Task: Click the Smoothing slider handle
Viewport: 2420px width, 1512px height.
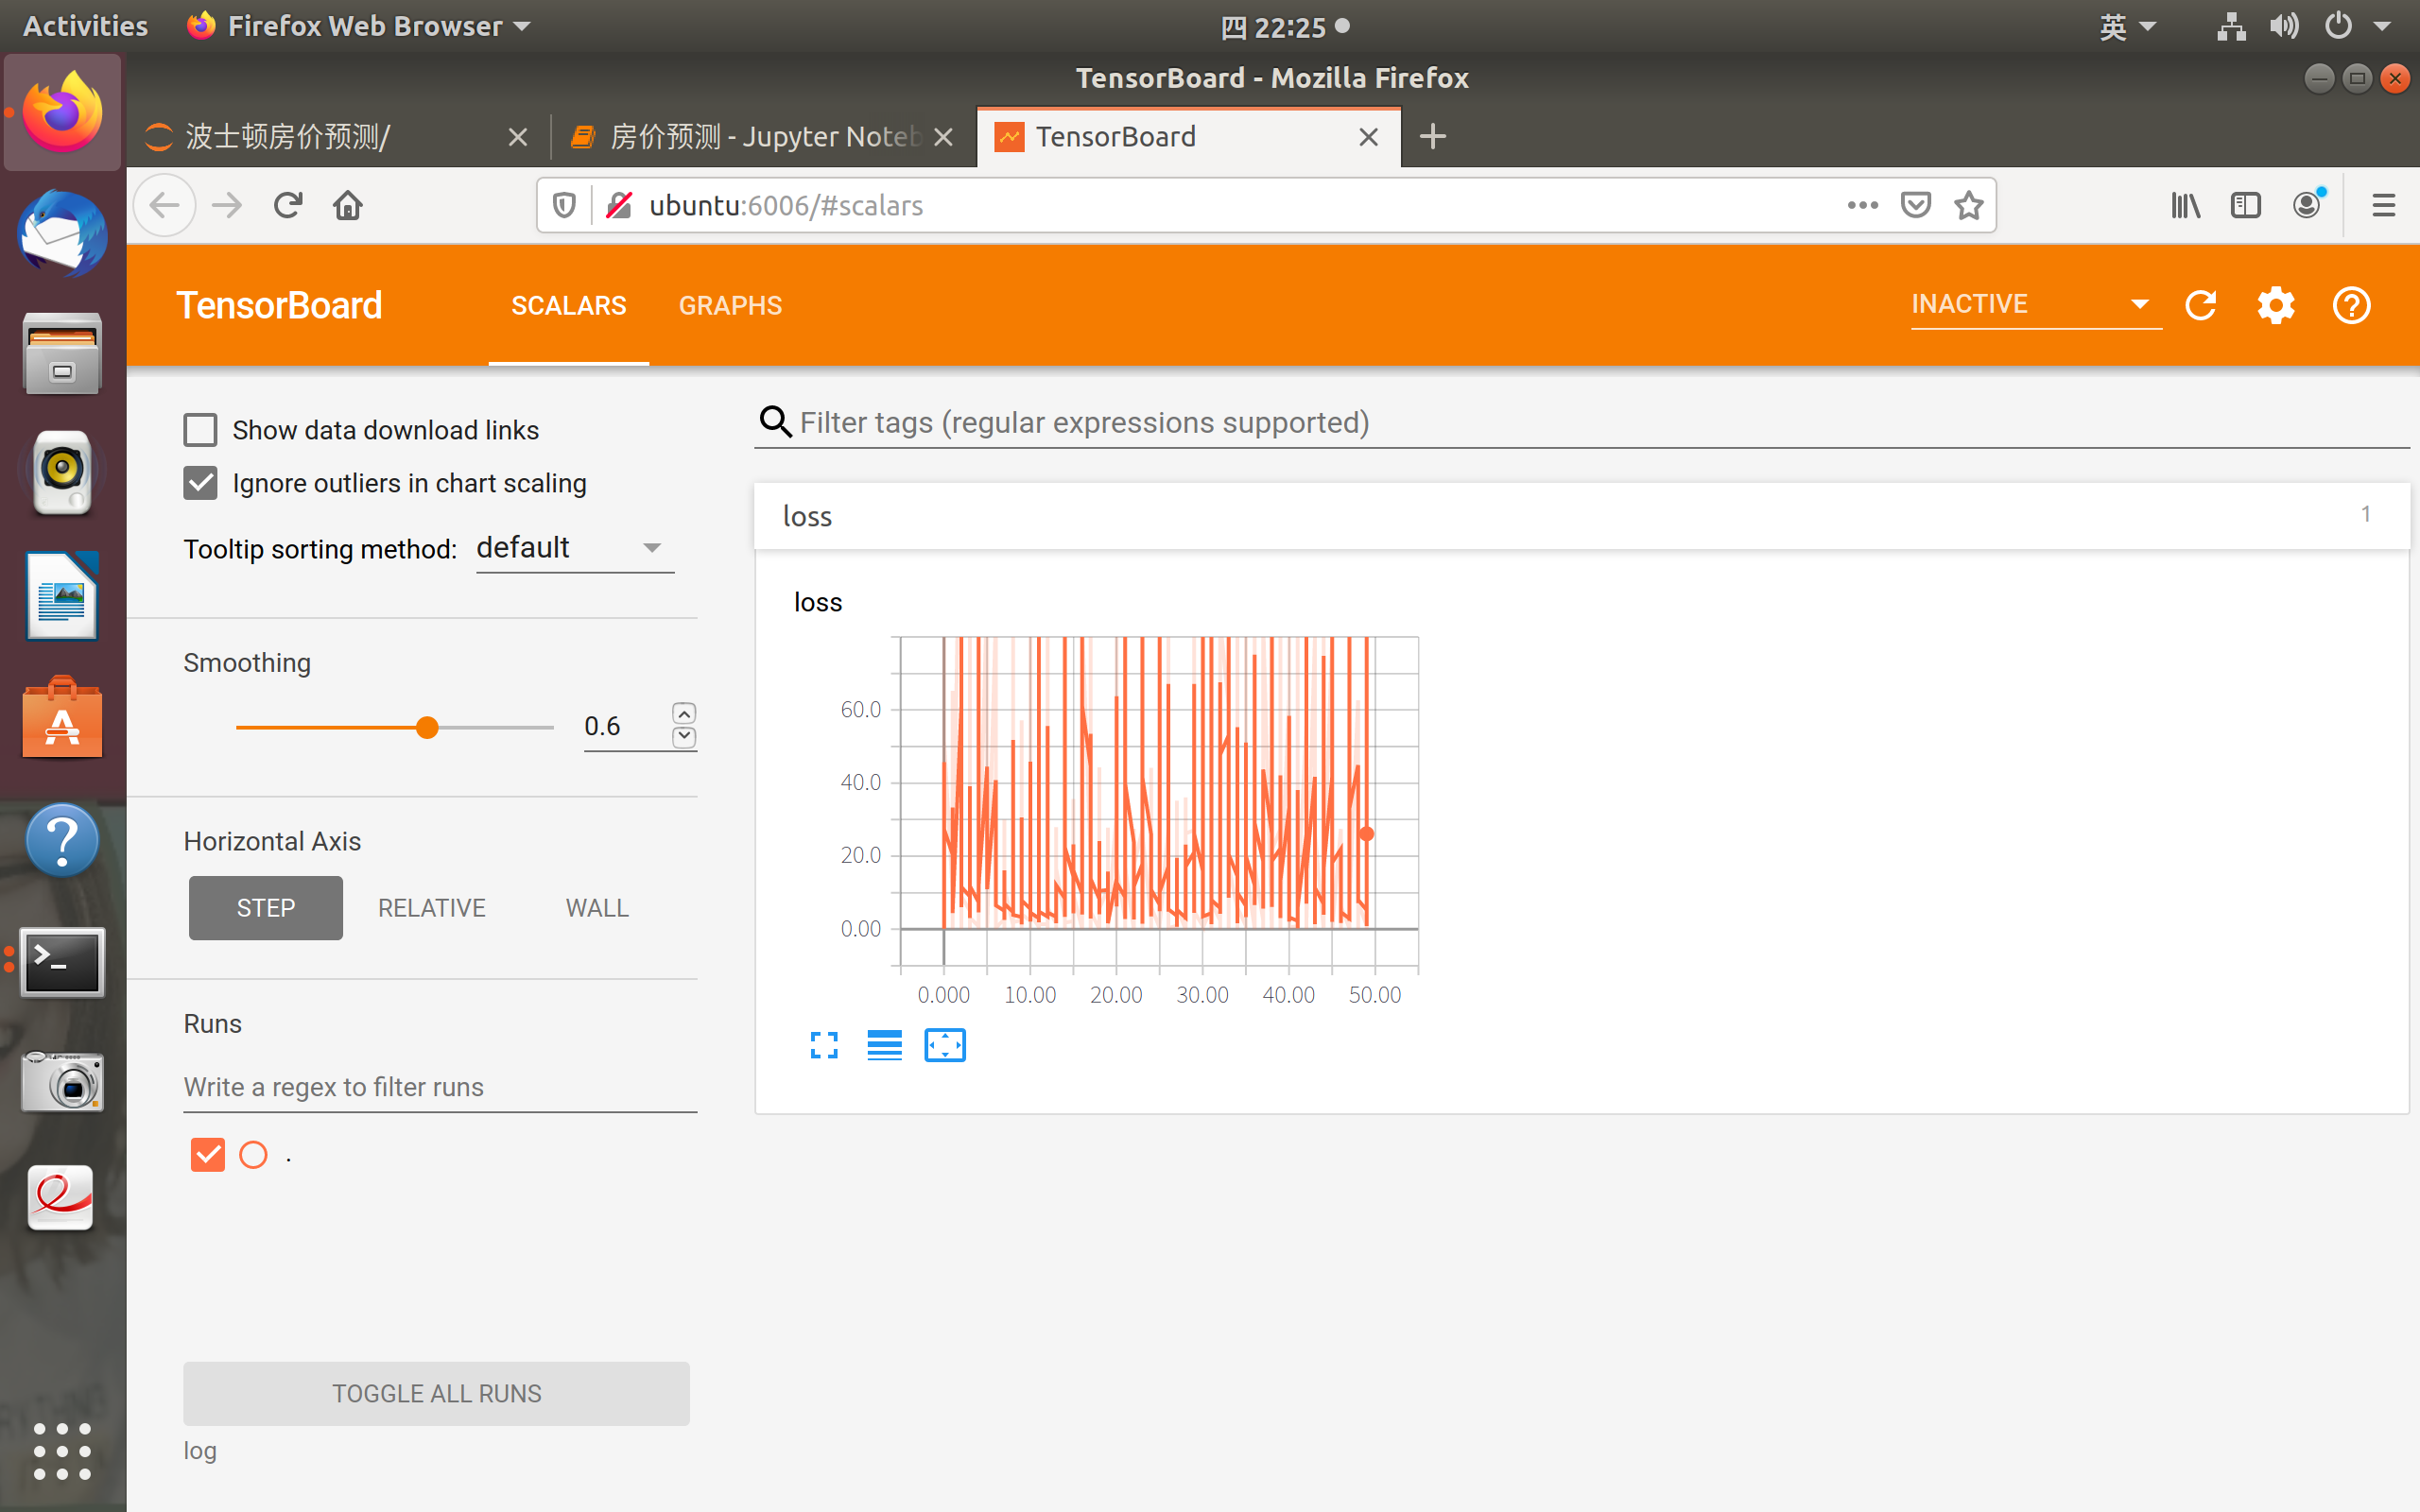Action: tap(427, 727)
